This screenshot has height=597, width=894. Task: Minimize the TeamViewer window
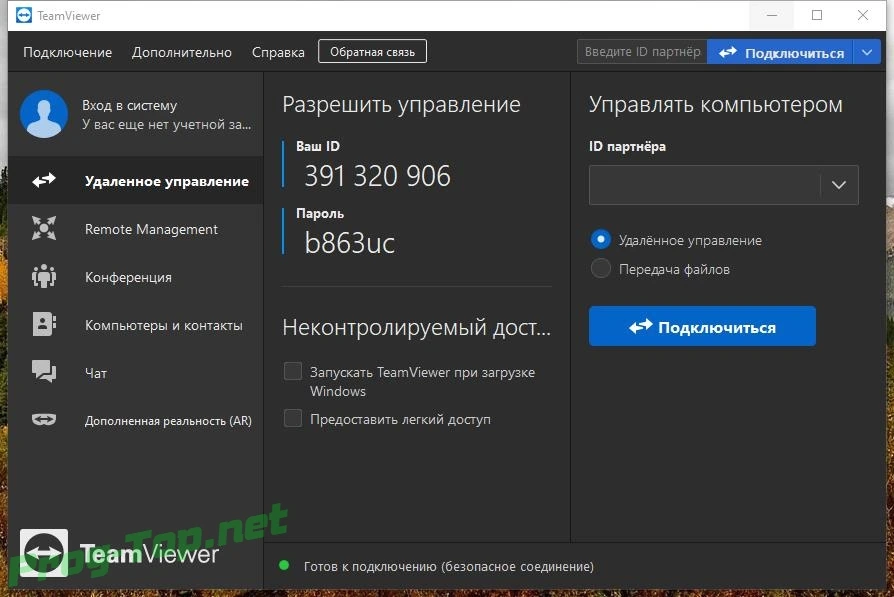point(772,15)
